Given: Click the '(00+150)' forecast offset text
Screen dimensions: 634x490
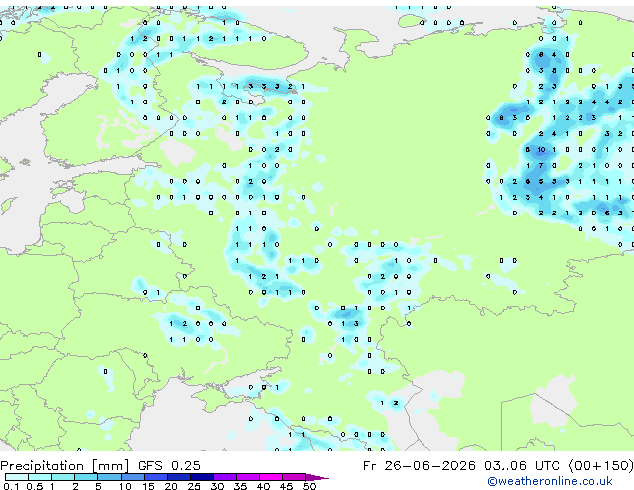Looking at the screenshot, I should (600, 465).
